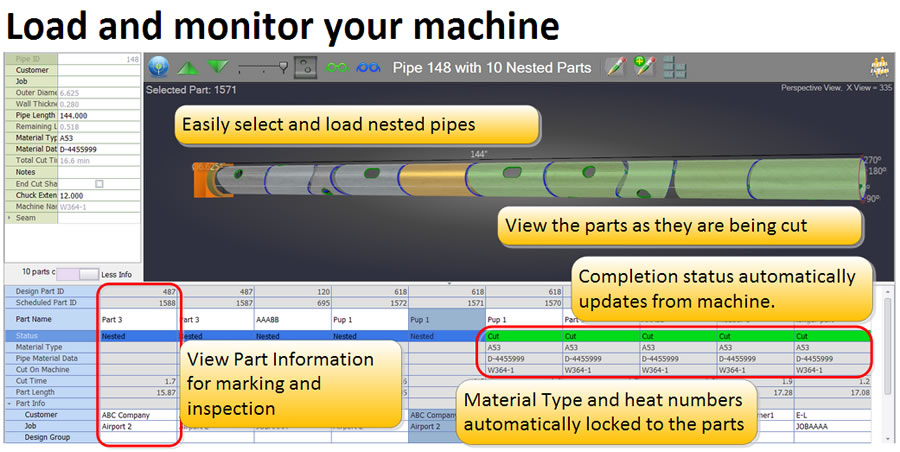Click the grid layout toolbar icon
Screen dimensions: 900x452
pyautogui.click(x=675, y=67)
